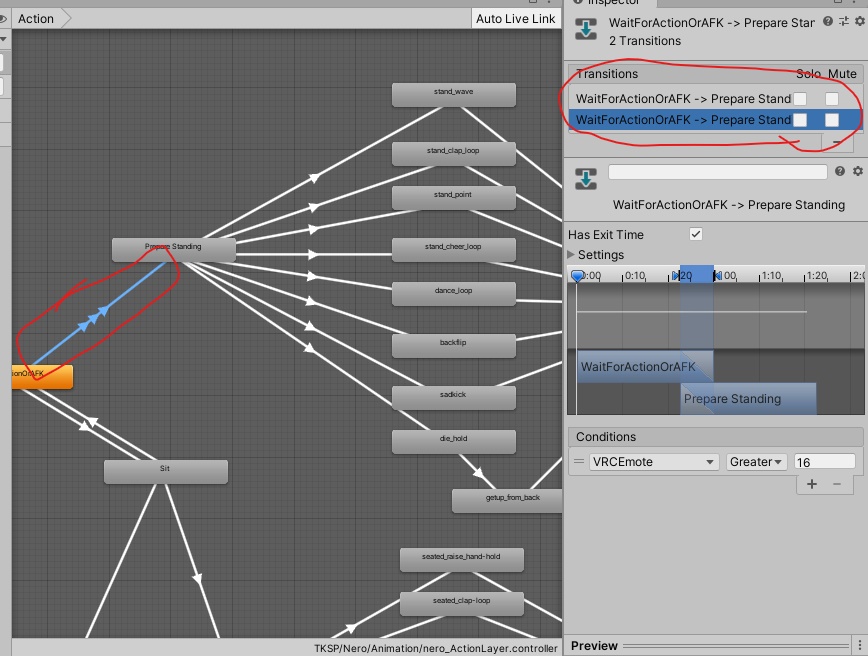Select the sadkick state node
Screen dimensions: 868x656
tap(453, 397)
